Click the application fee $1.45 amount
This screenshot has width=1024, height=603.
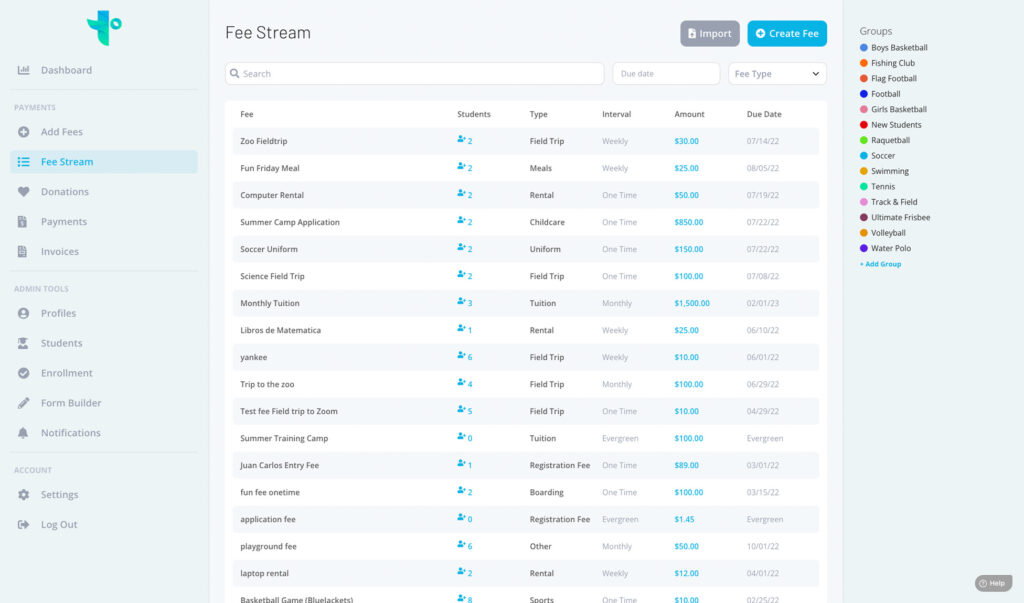pyautogui.click(x=684, y=519)
